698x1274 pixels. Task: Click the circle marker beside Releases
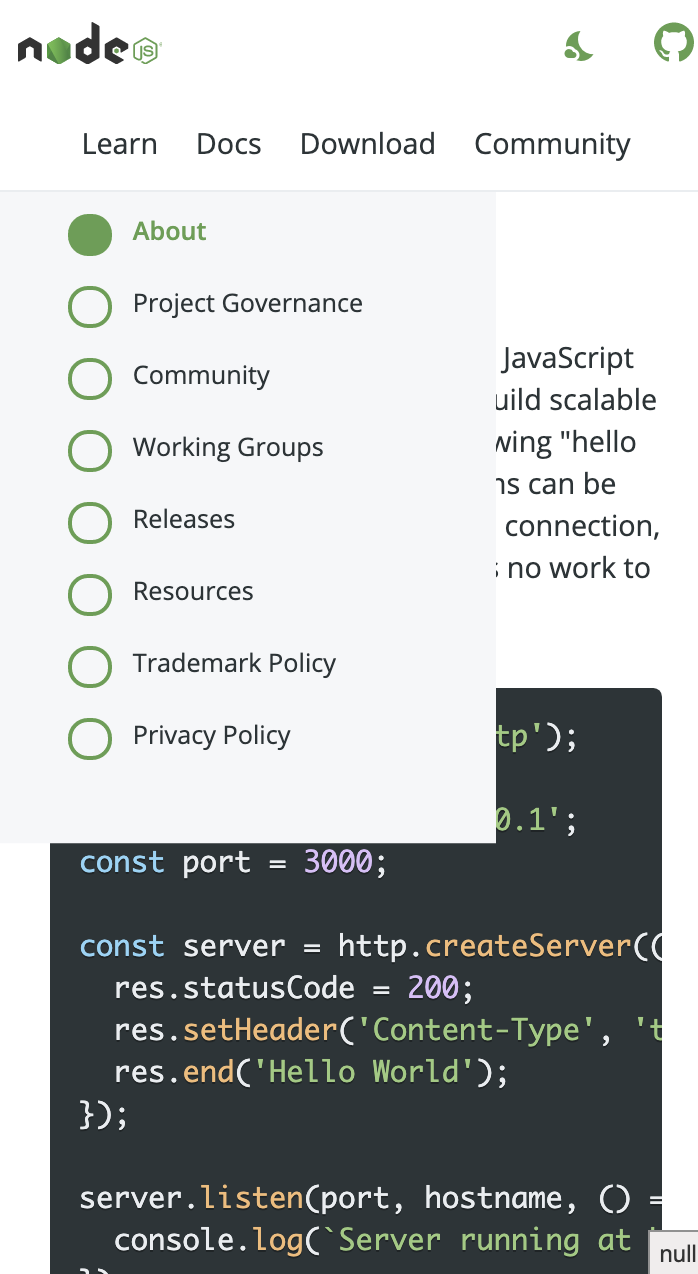click(x=90, y=523)
